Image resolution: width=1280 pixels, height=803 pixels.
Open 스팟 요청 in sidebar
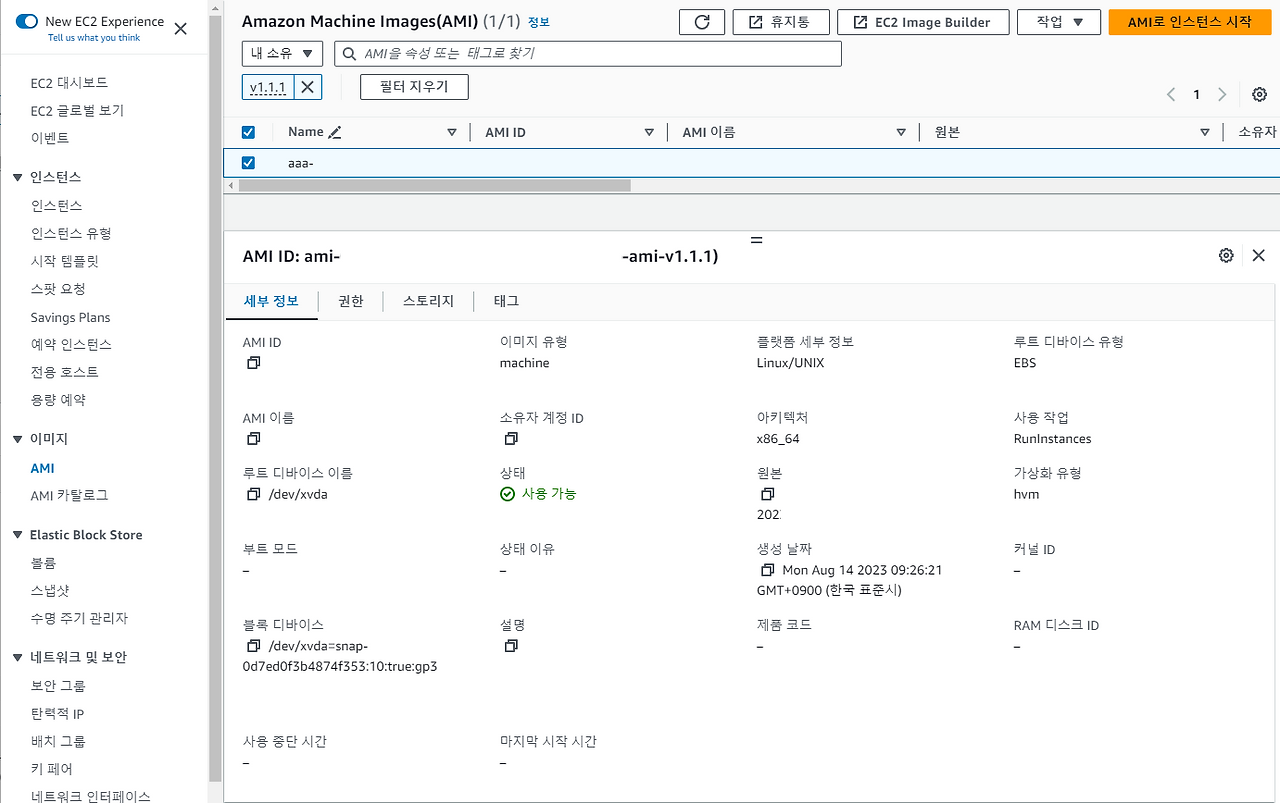(x=58, y=289)
